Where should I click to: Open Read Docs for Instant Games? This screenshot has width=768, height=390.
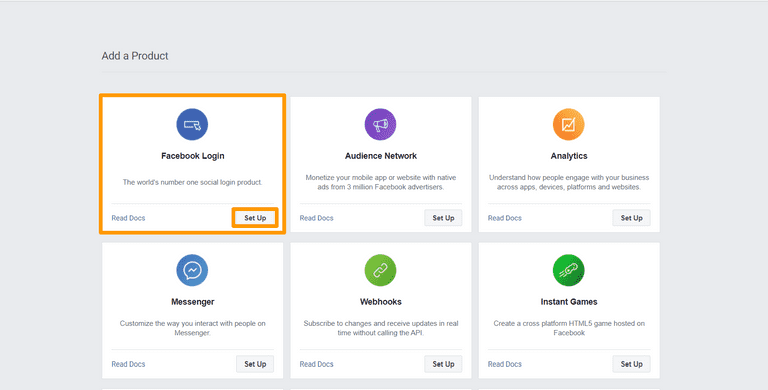click(x=504, y=364)
